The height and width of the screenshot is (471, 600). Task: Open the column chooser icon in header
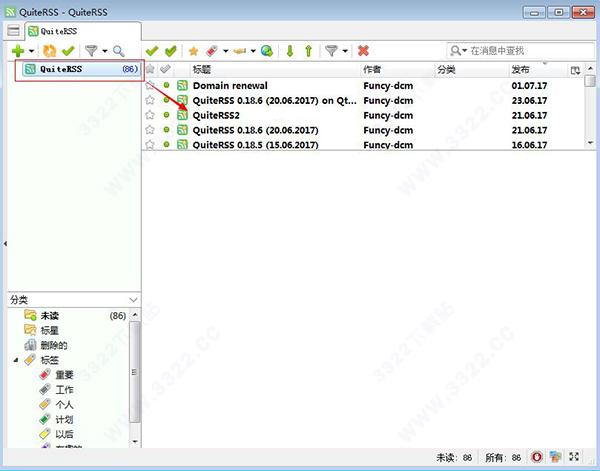pyautogui.click(x=575, y=70)
